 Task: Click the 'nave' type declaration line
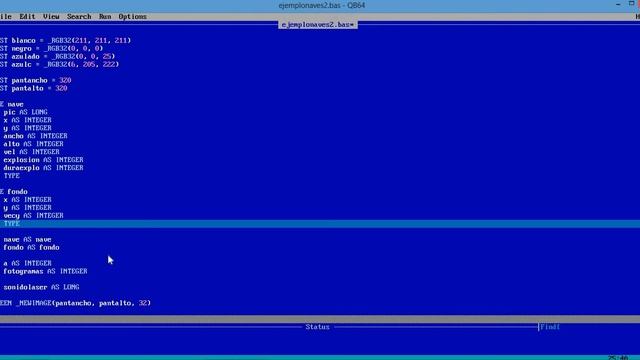(12, 104)
